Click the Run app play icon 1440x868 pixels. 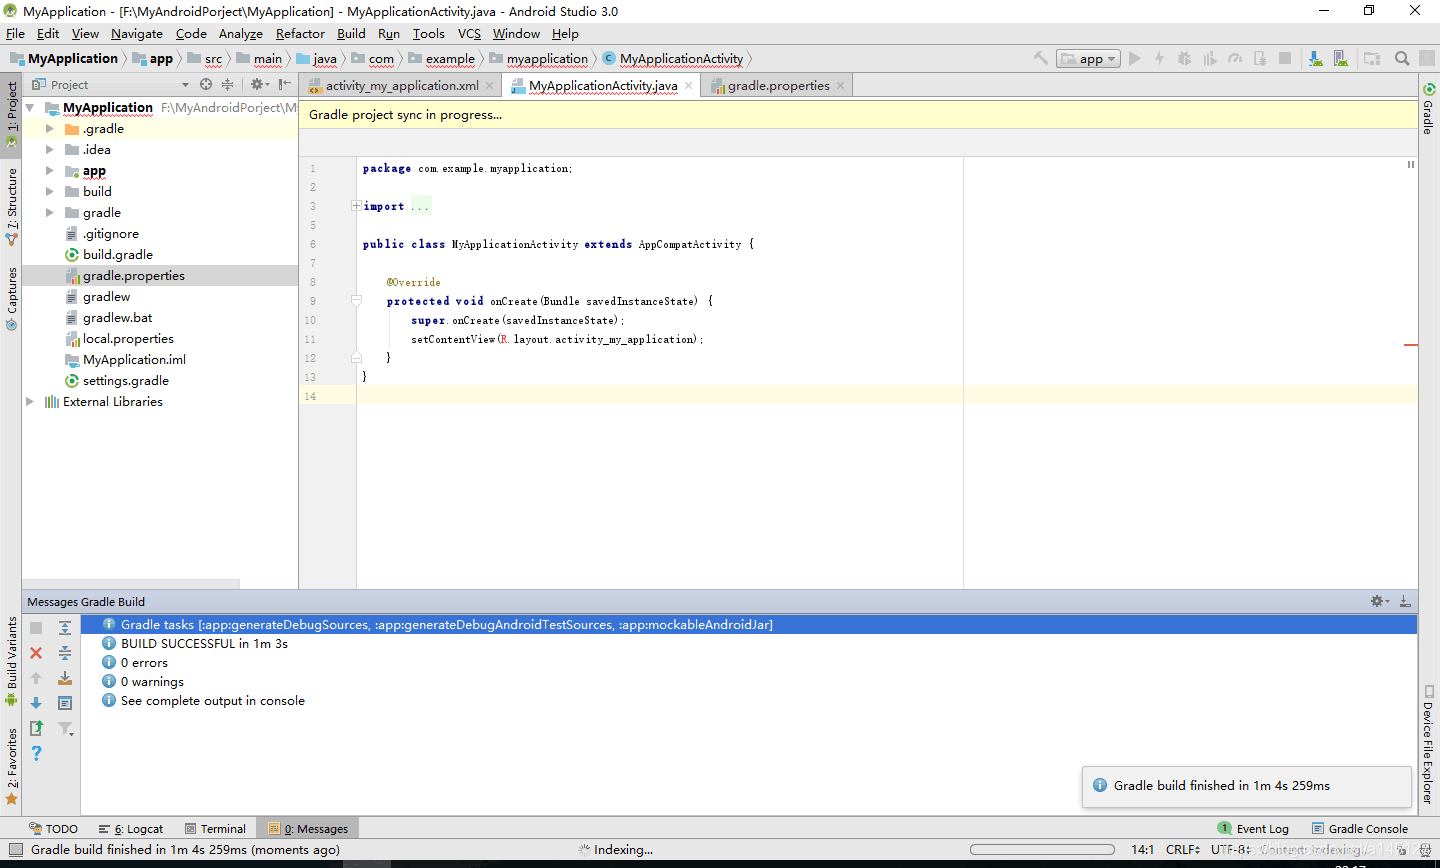click(x=1135, y=59)
